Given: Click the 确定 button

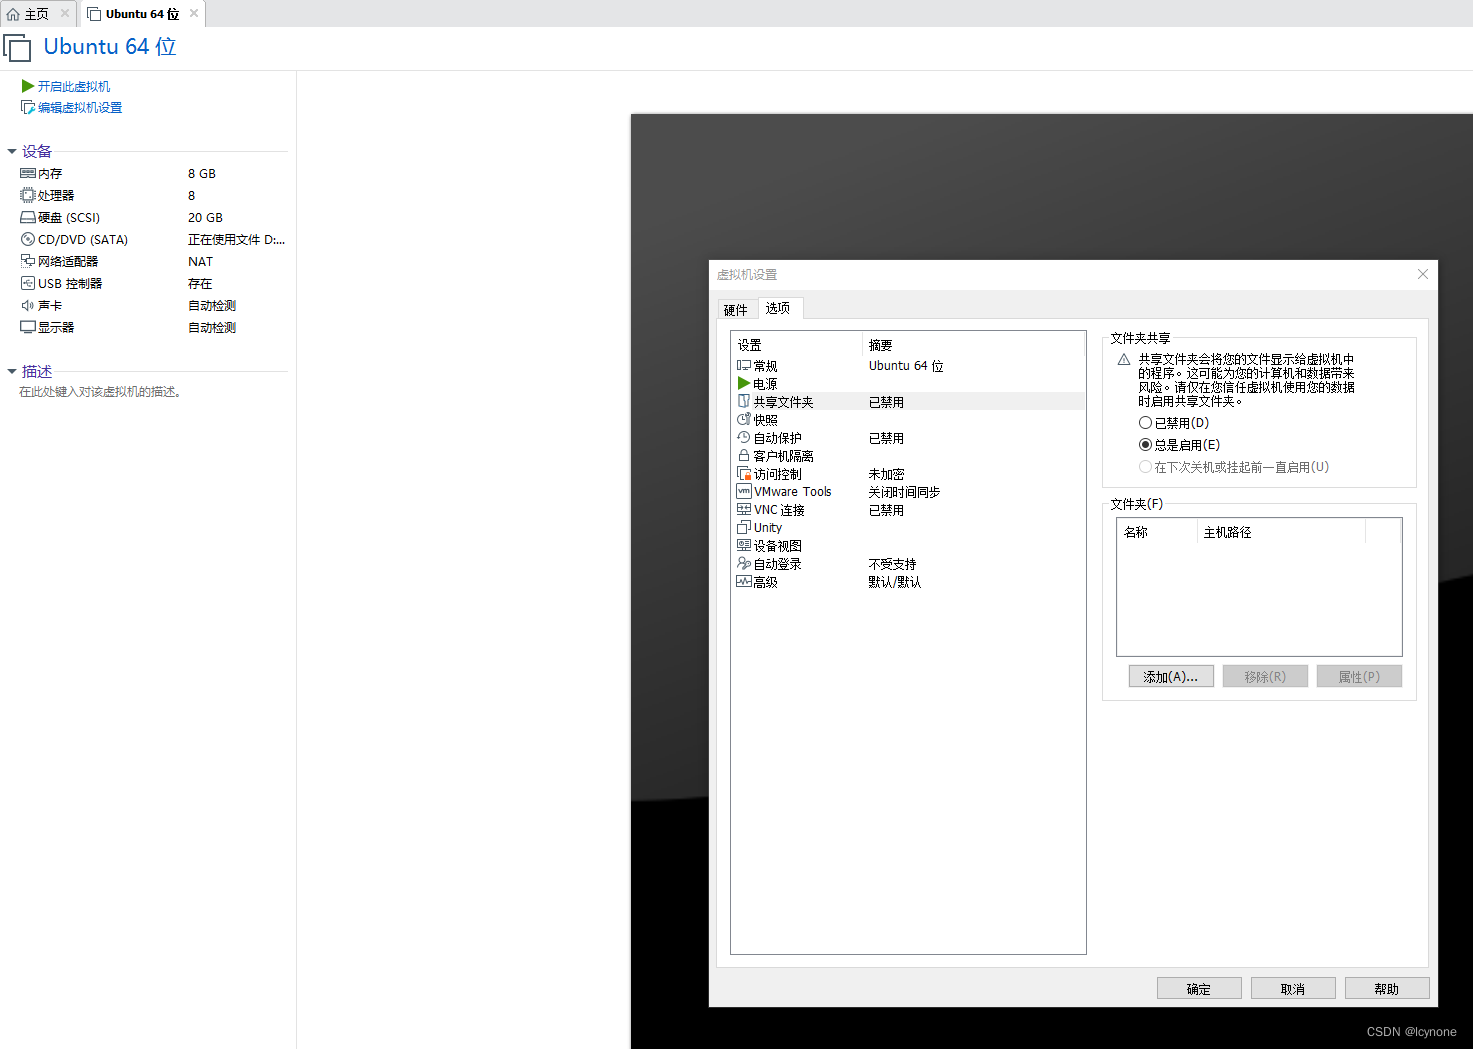Looking at the screenshot, I should 1199,989.
